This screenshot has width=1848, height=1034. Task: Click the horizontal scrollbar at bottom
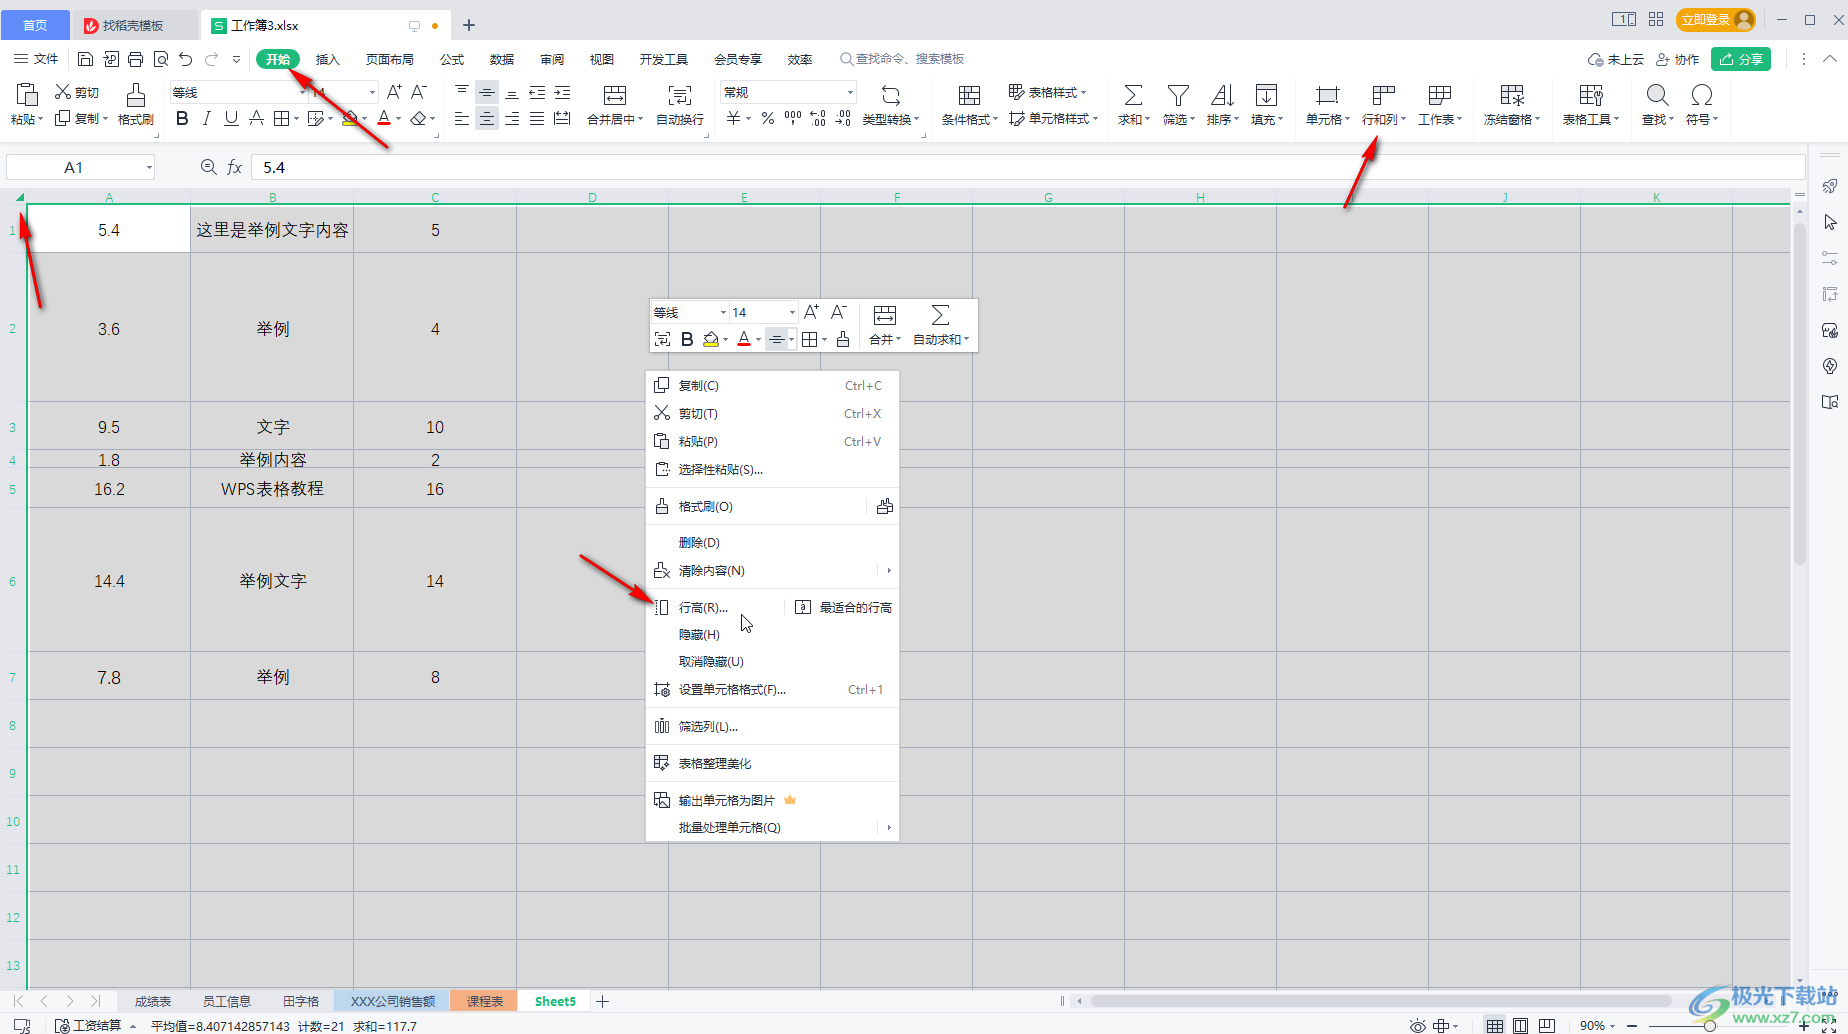(1380, 1001)
